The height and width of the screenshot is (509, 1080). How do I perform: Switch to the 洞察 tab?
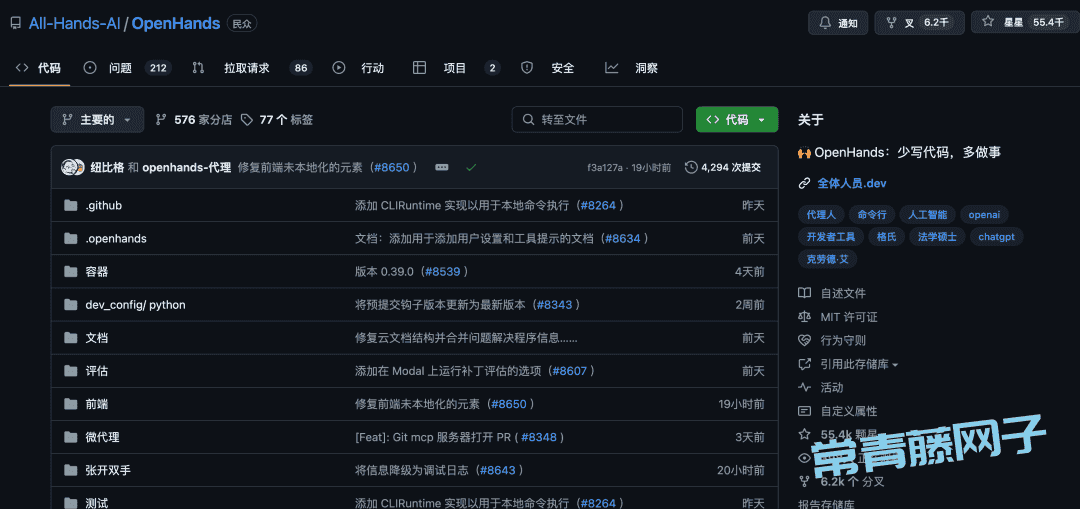pyautogui.click(x=632, y=67)
